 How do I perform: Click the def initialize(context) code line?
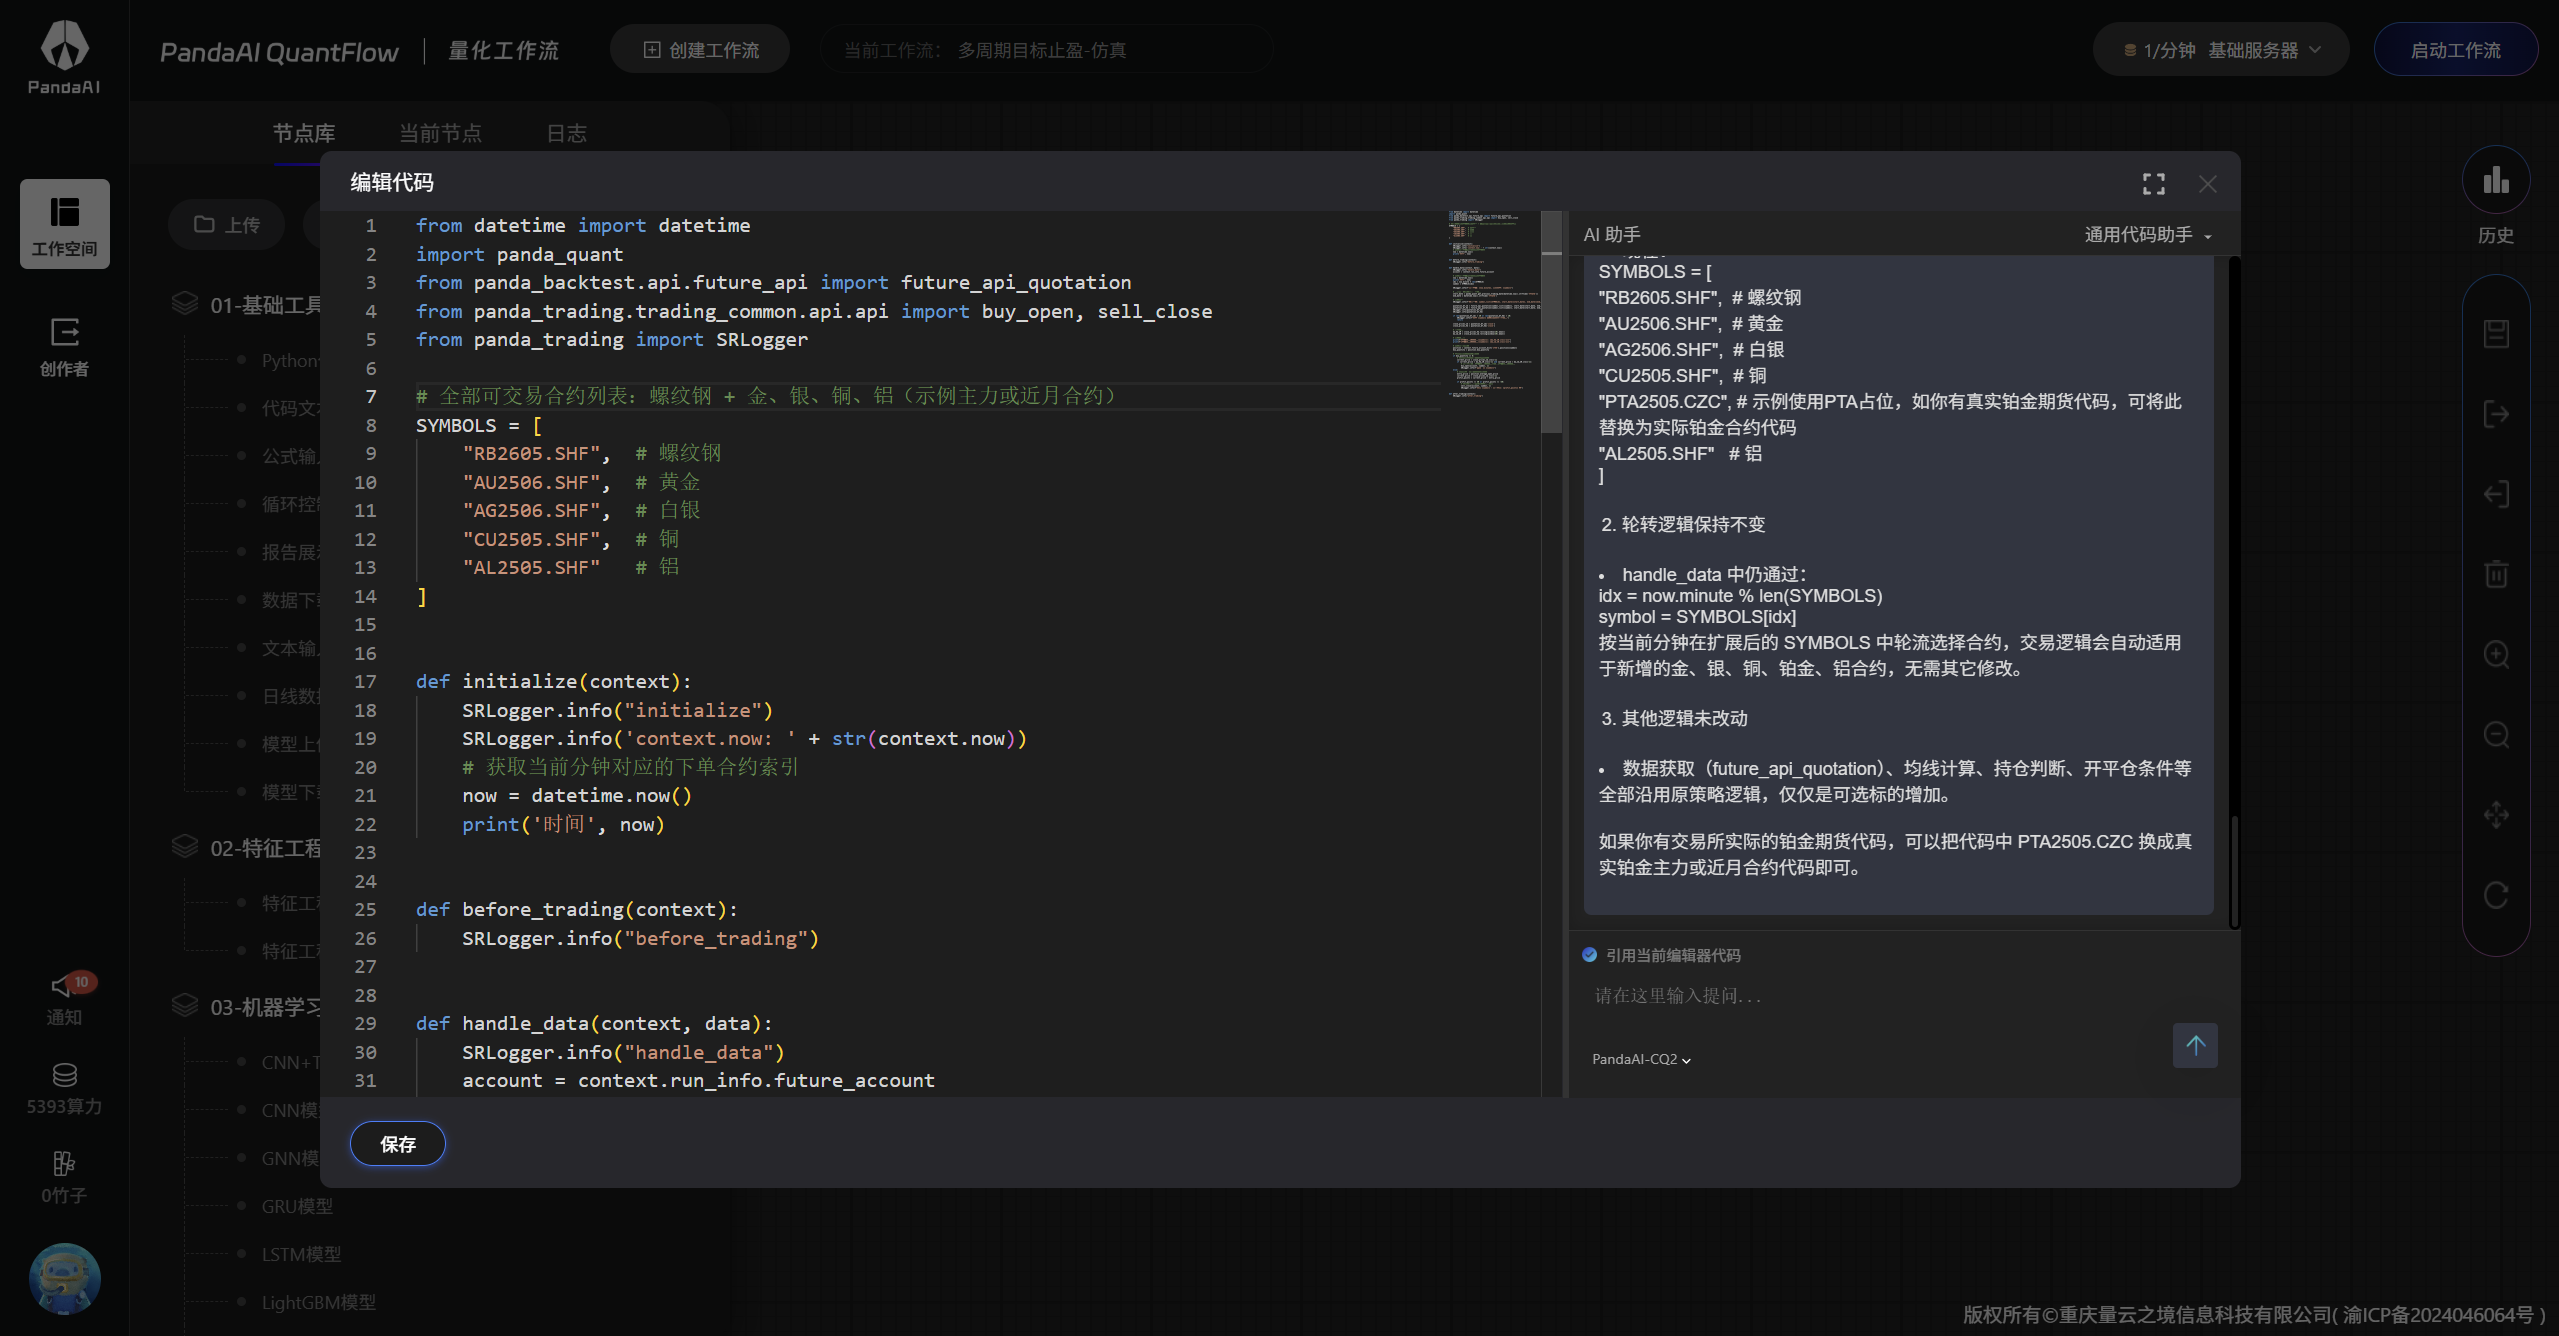pos(553,682)
